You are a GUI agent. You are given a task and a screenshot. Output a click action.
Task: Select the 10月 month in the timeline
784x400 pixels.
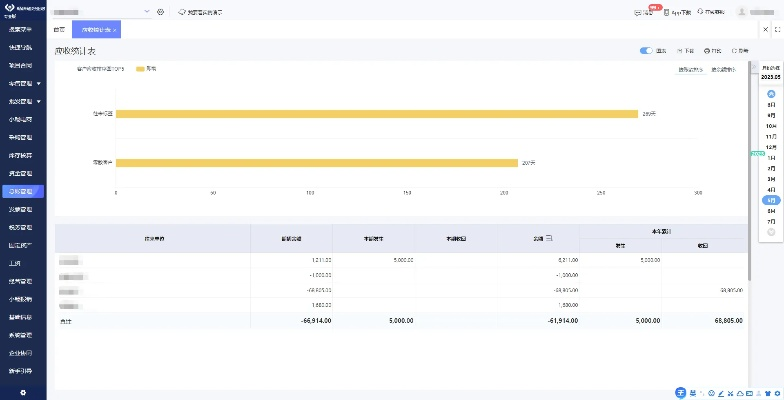tap(771, 126)
